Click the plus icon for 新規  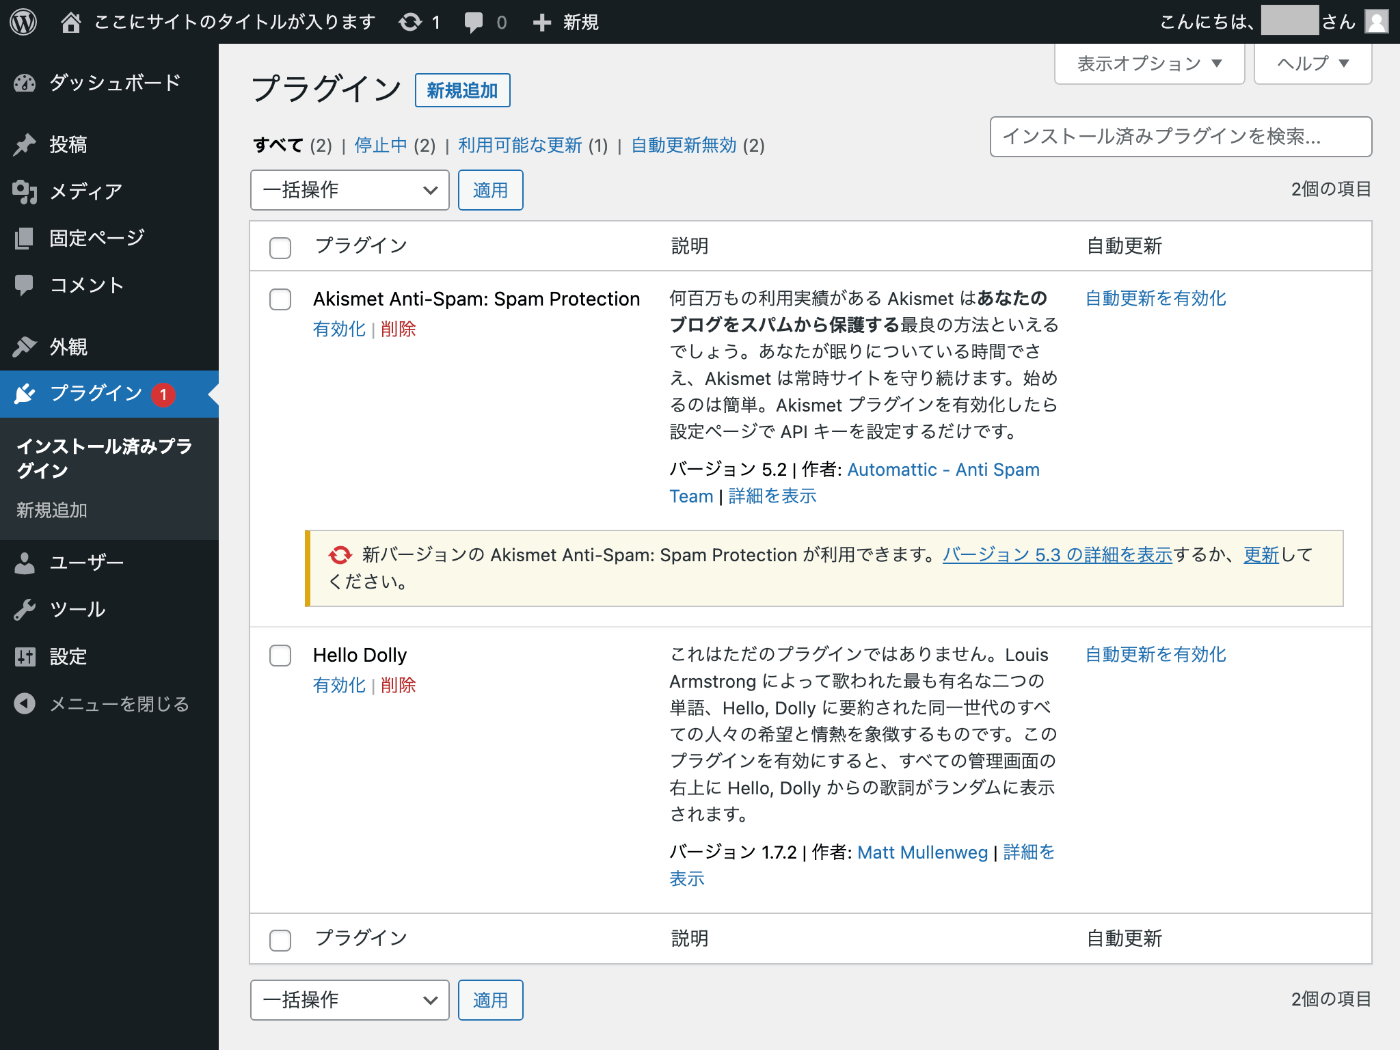(542, 22)
